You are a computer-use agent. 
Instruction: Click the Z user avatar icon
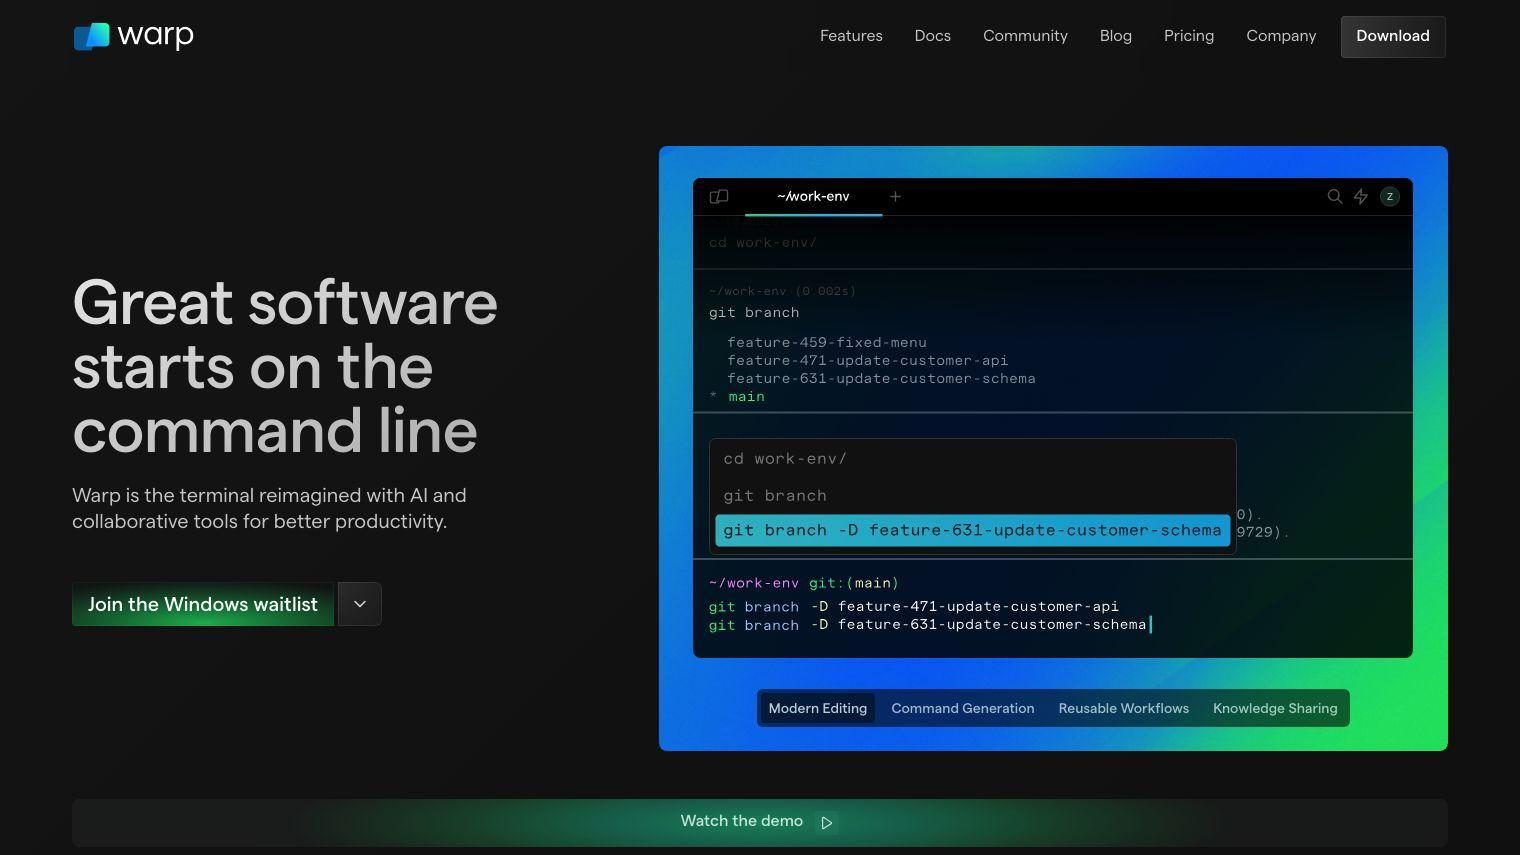1389,197
